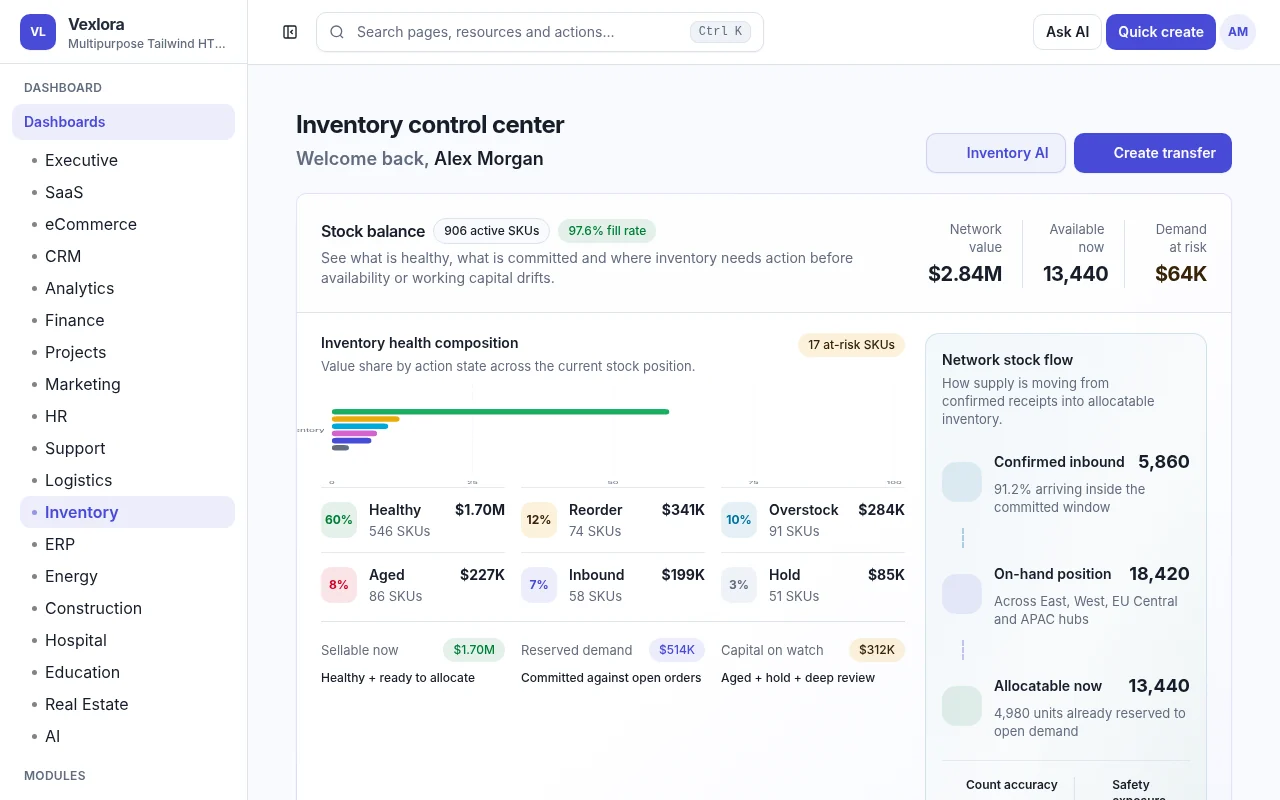Open the Projects dashboard
The height and width of the screenshot is (800, 1280).
[x=127, y=352]
